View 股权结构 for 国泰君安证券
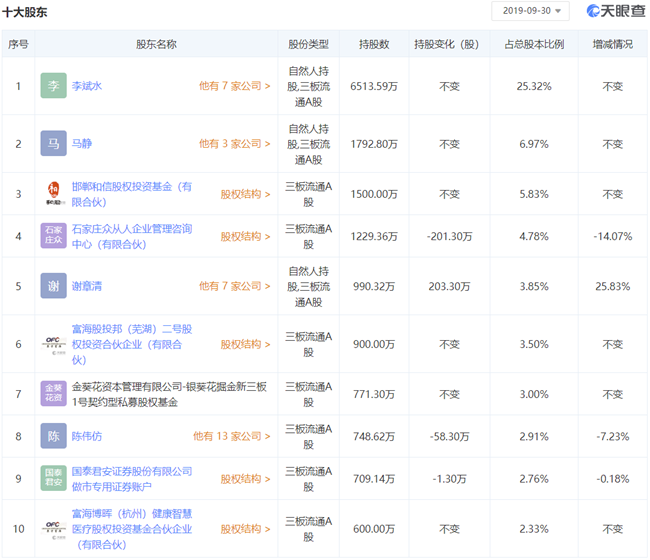The image size is (650, 560). pyautogui.click(x=245, y=479)
